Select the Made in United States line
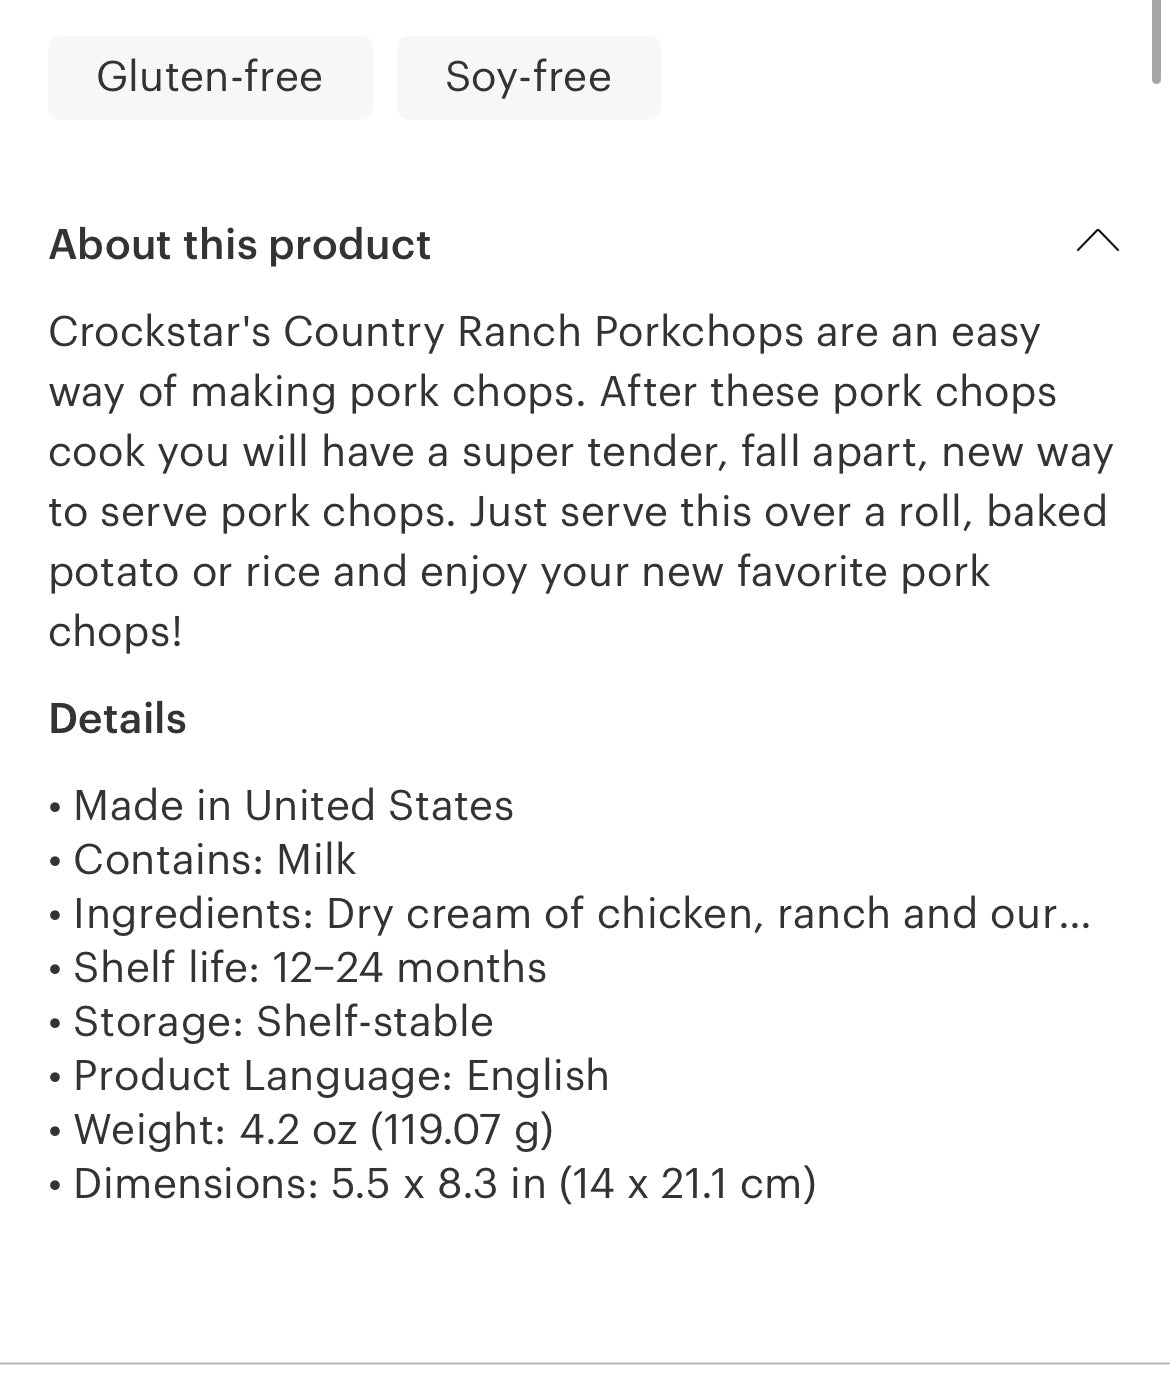Viewport: 1170px width, 1378px height. [292, 806]
